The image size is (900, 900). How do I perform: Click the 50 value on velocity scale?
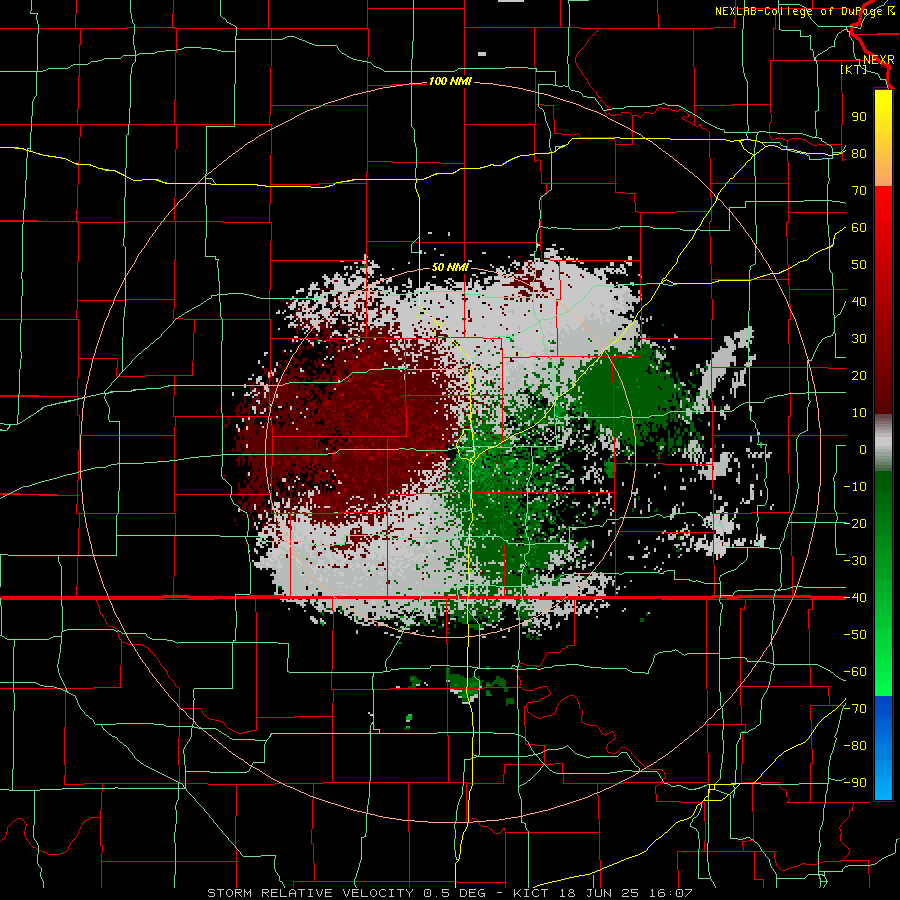tap(859, 265)
